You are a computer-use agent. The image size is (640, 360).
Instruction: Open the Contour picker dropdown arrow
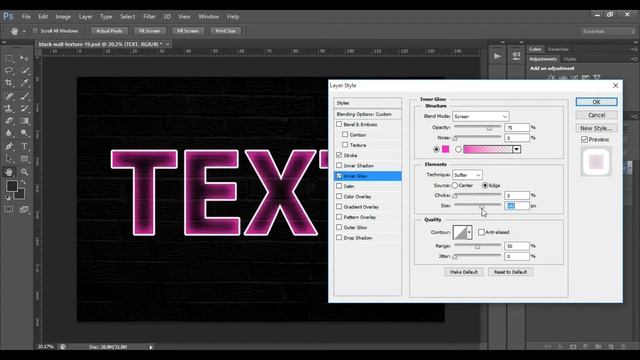tap(469, 232)
